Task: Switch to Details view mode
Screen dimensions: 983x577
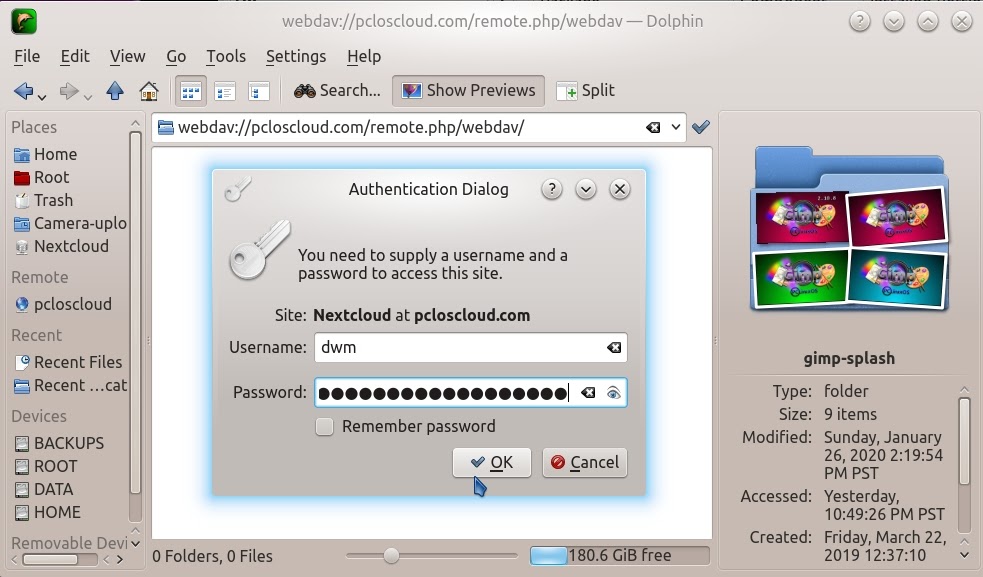Action: (258, 92)
